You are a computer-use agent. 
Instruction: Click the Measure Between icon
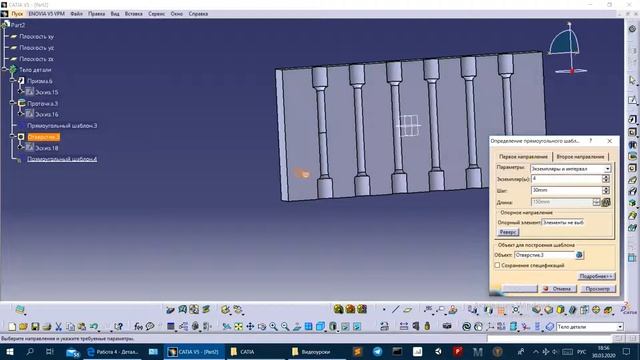tap(404, 327)
